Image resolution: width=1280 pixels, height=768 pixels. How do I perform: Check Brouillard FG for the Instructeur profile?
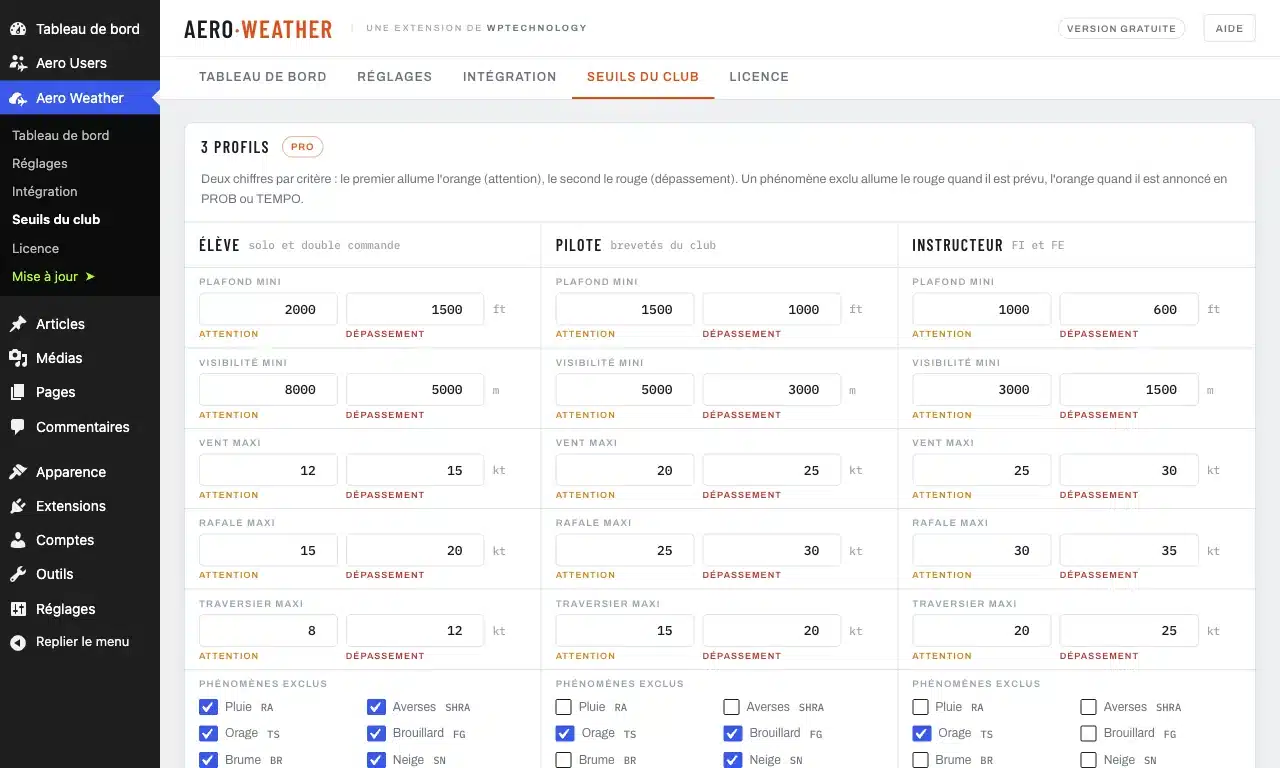coord(1089,733)
